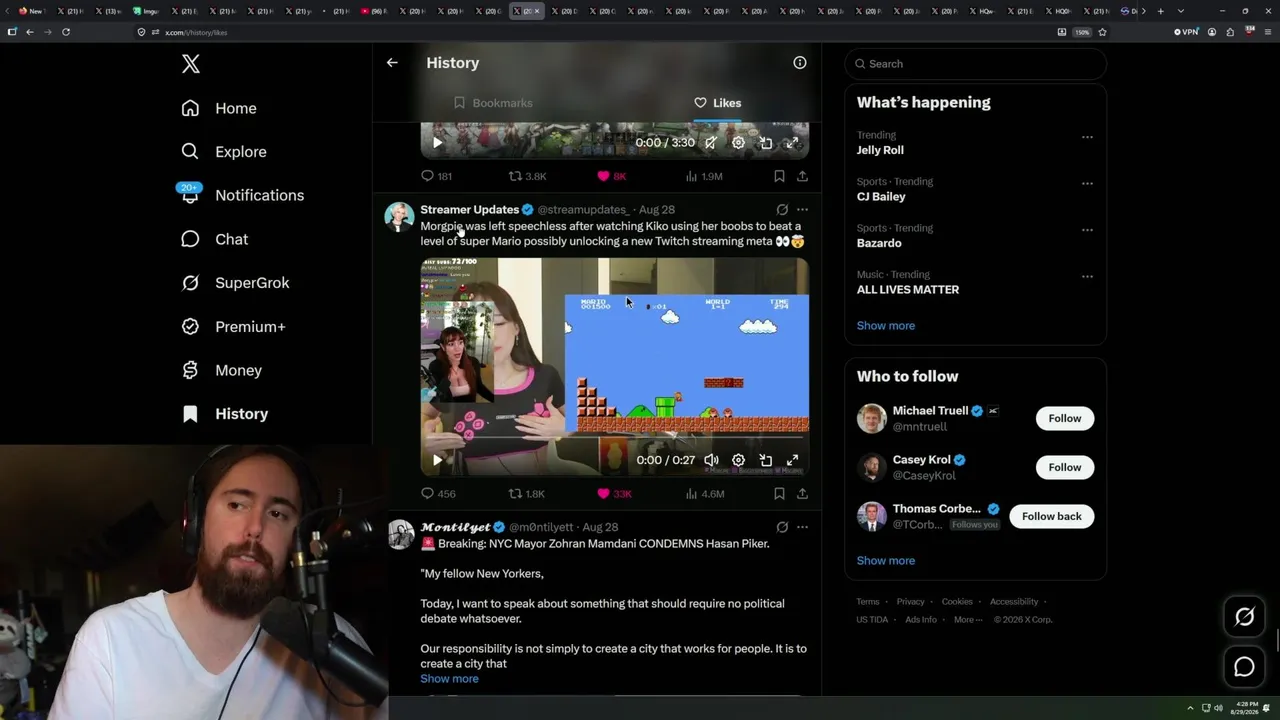Bookmark the Streamer Updates post
This screenshot has height=720, width=1280.
click(x=779, y=494)
